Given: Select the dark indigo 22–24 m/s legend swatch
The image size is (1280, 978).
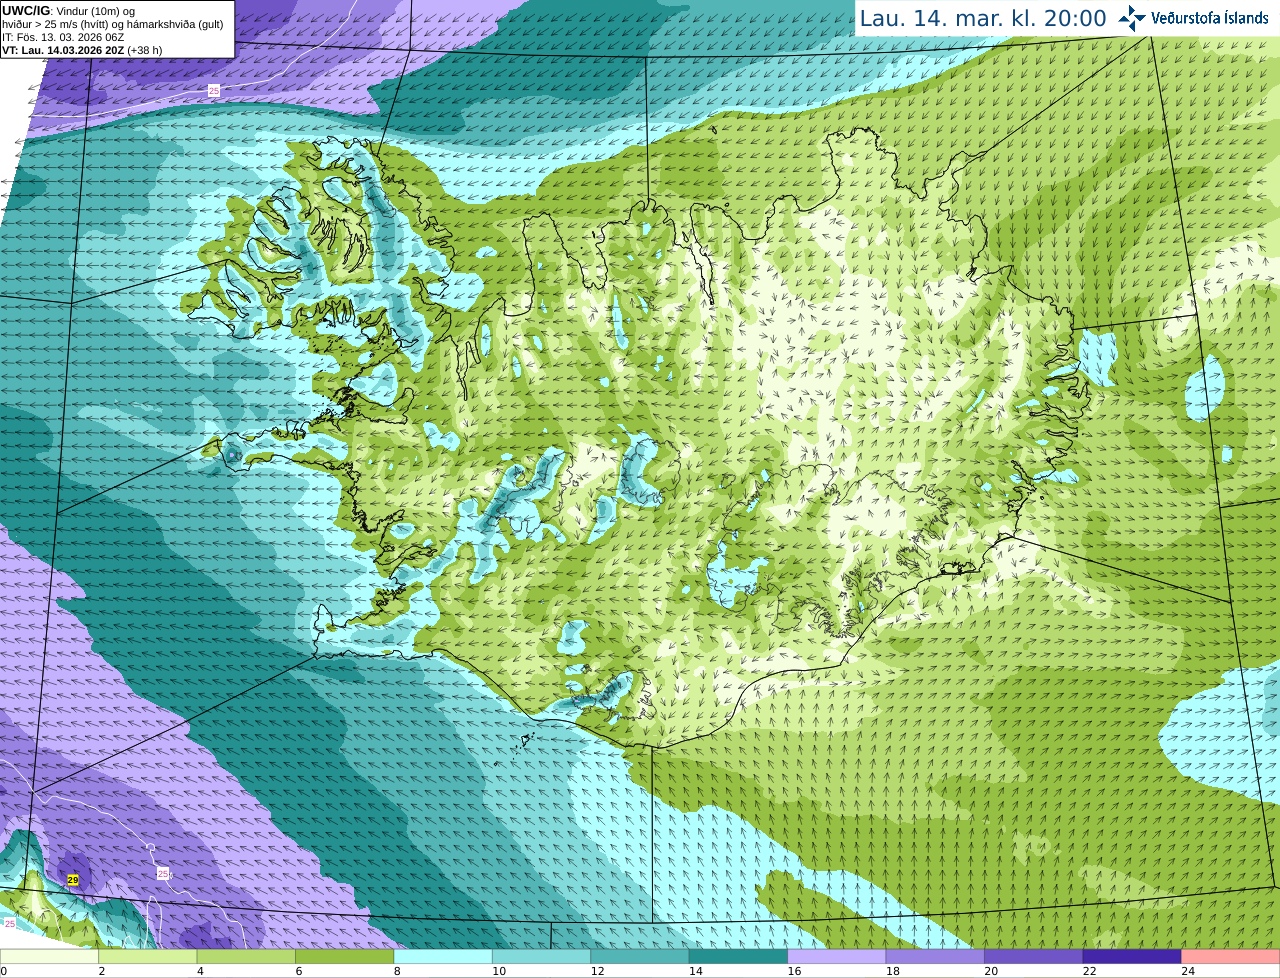Looking at the screenshot, I should click(1132, 957).
